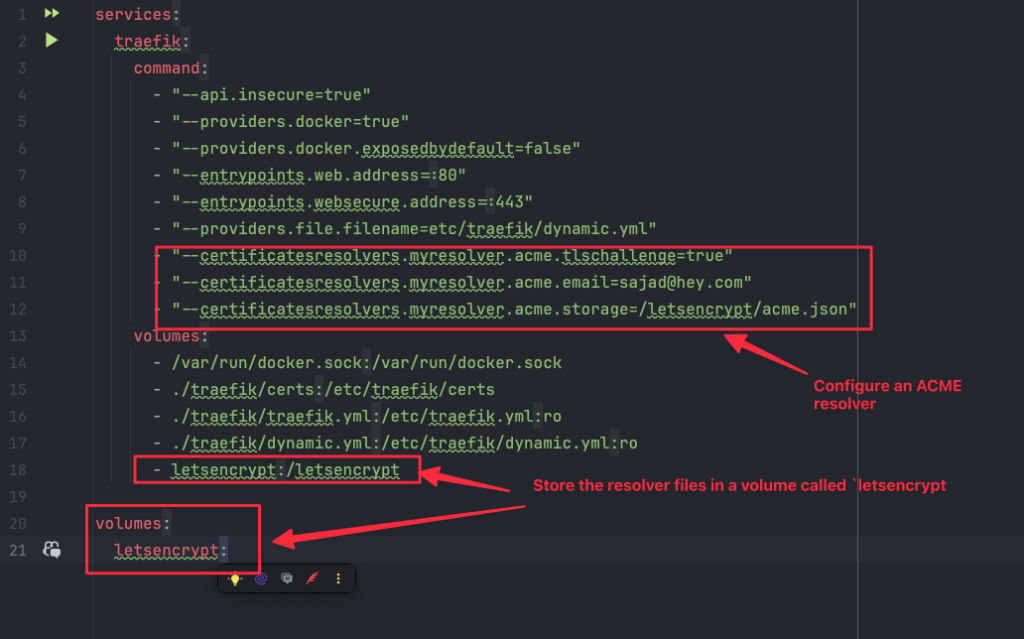Click the web.address=:80 entrypoint line

319,175
